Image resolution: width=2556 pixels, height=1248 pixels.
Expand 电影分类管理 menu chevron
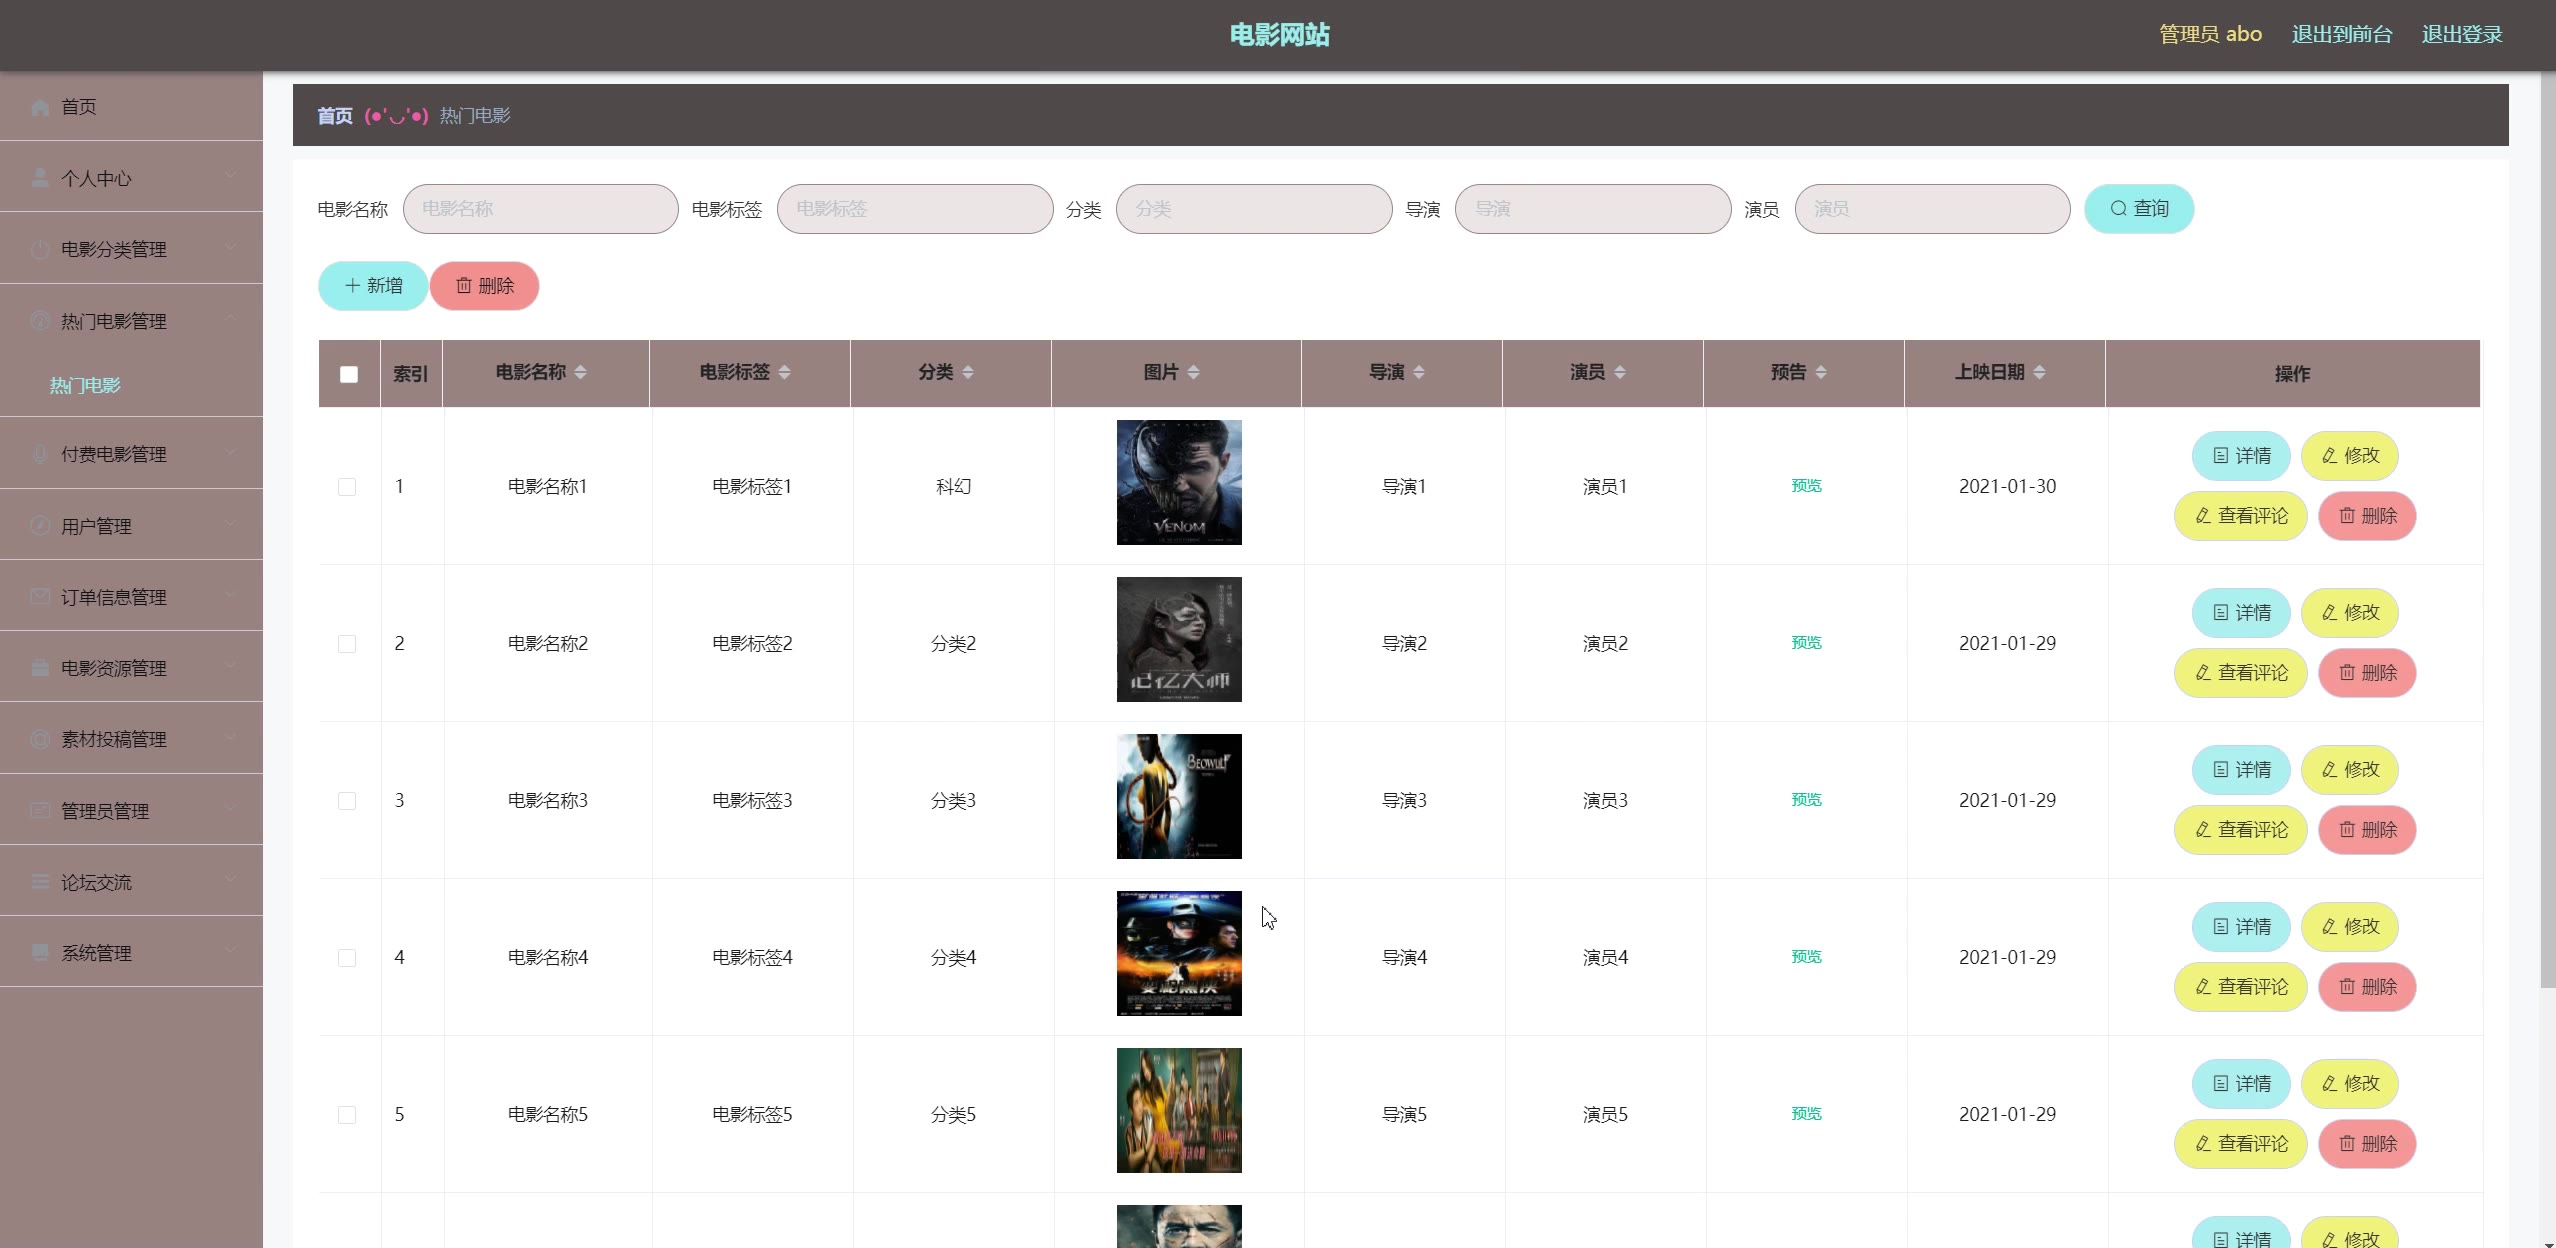point(231,247)
